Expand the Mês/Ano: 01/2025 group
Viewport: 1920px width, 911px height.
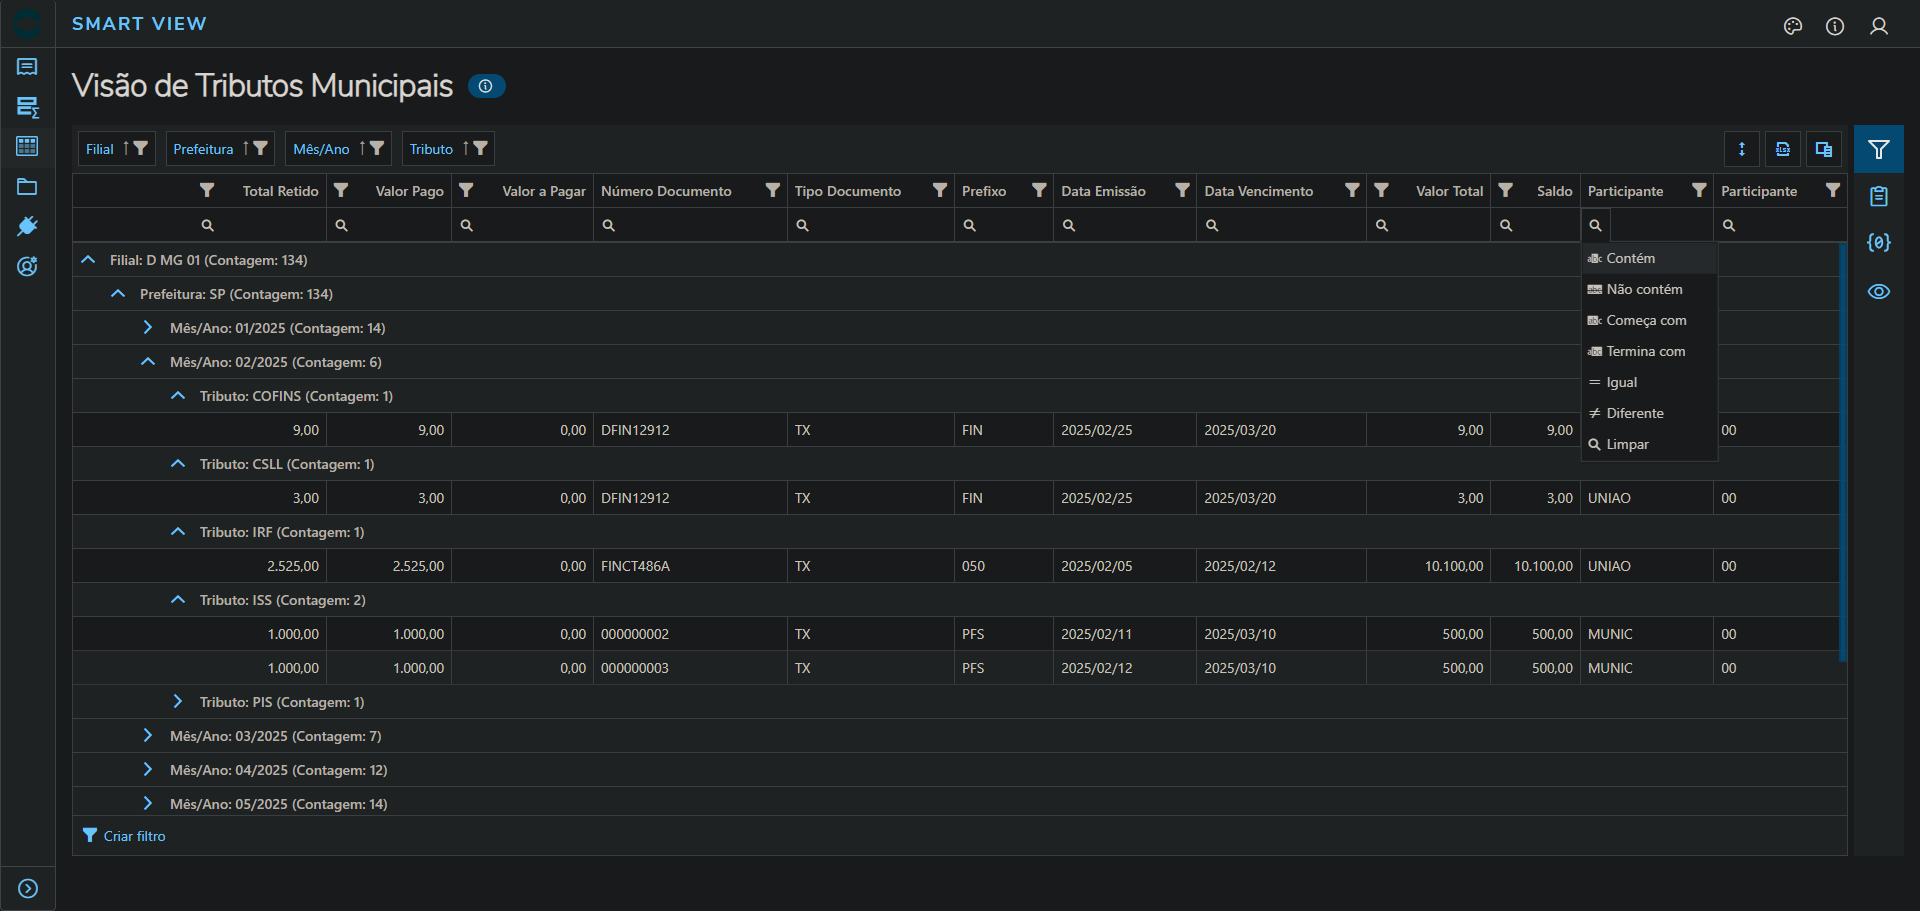[x=148, y=328]
